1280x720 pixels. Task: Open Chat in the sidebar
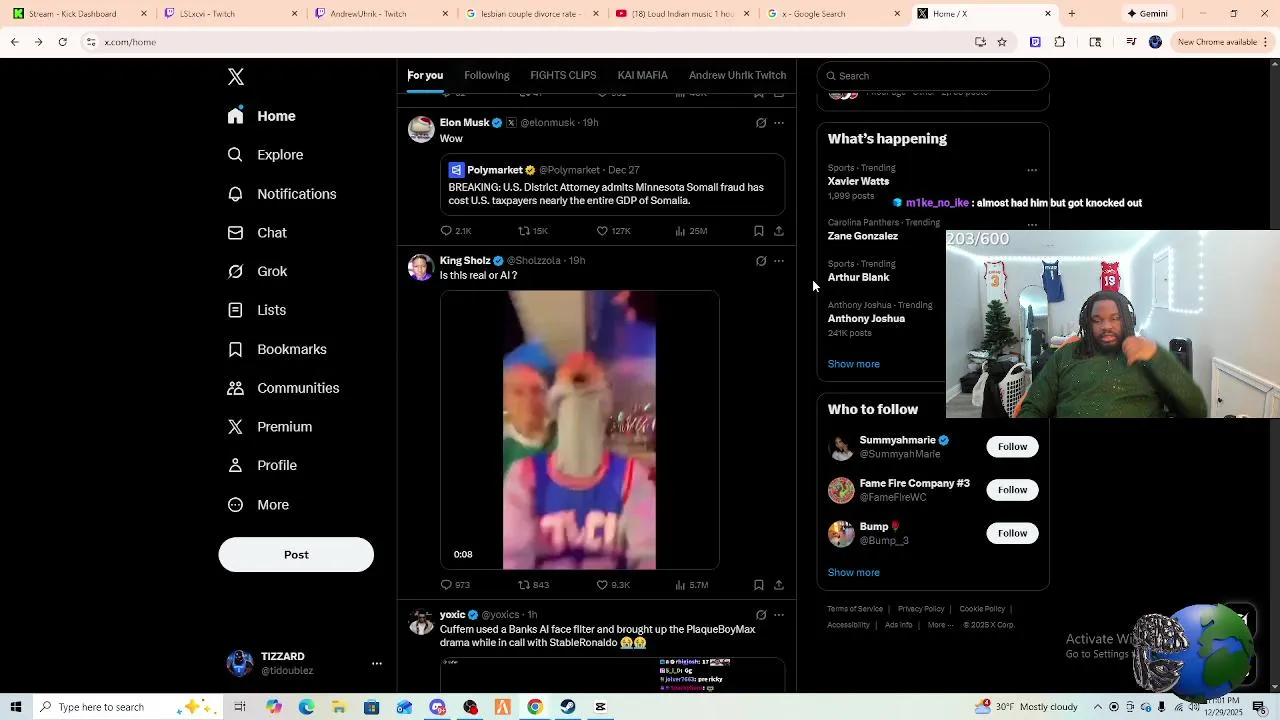pyautogui.click(x=257, y=233)
